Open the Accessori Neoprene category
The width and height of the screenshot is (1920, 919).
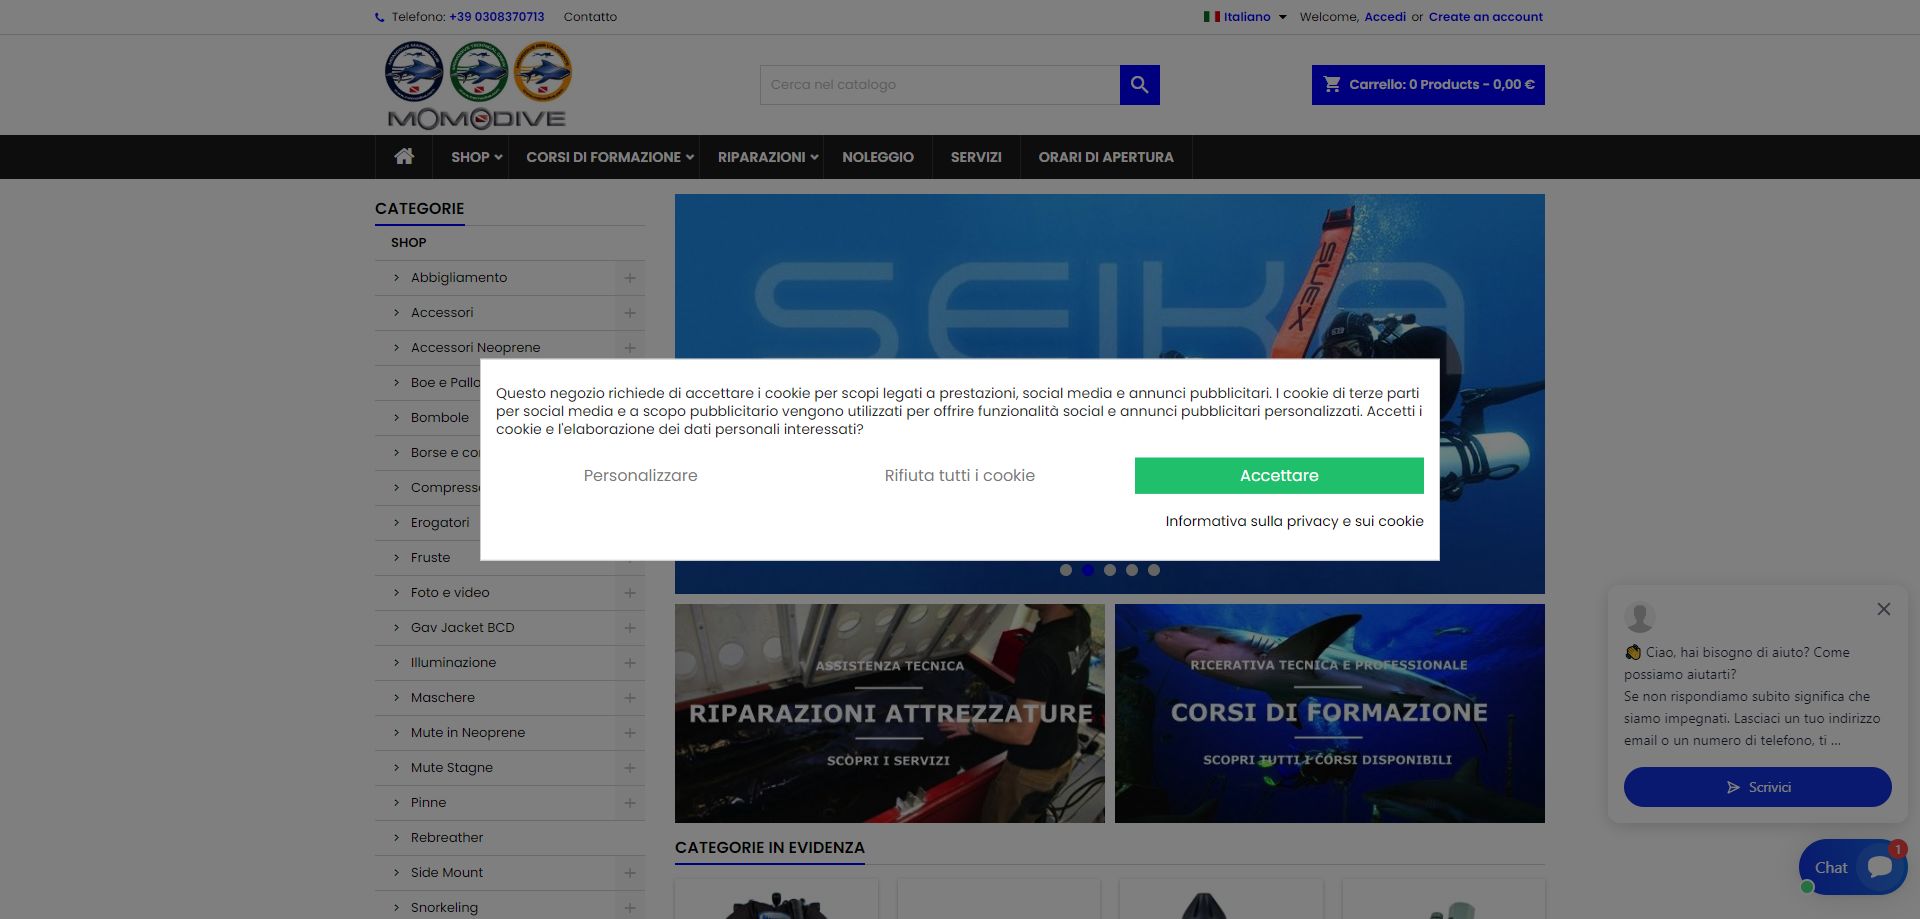tap(475, 348)
